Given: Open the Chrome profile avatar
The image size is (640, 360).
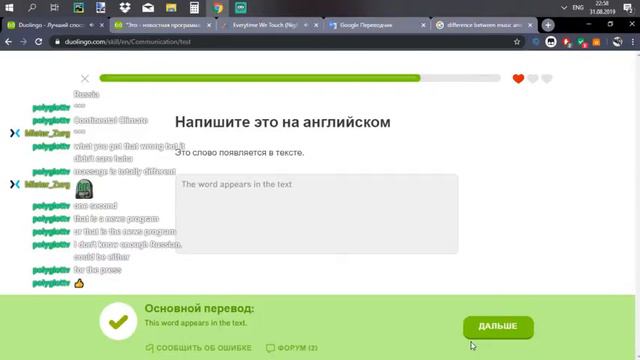Looking at the screenshot, I should 617,42.
